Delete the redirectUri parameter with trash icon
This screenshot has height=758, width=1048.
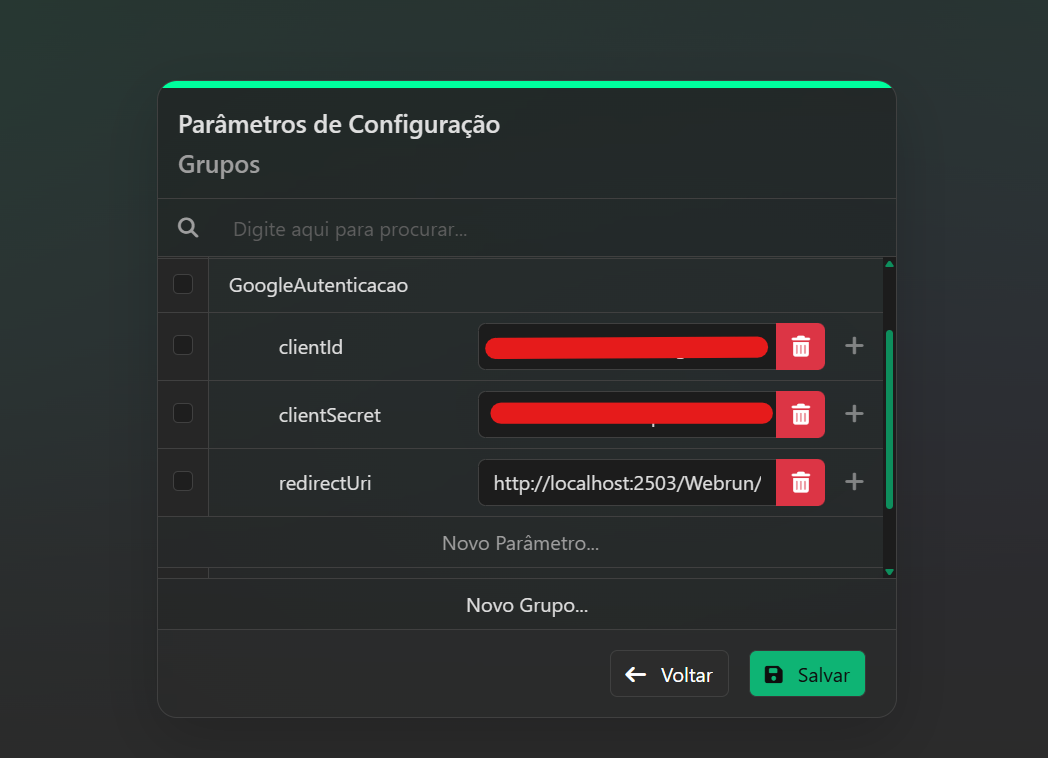click(800, 483)
